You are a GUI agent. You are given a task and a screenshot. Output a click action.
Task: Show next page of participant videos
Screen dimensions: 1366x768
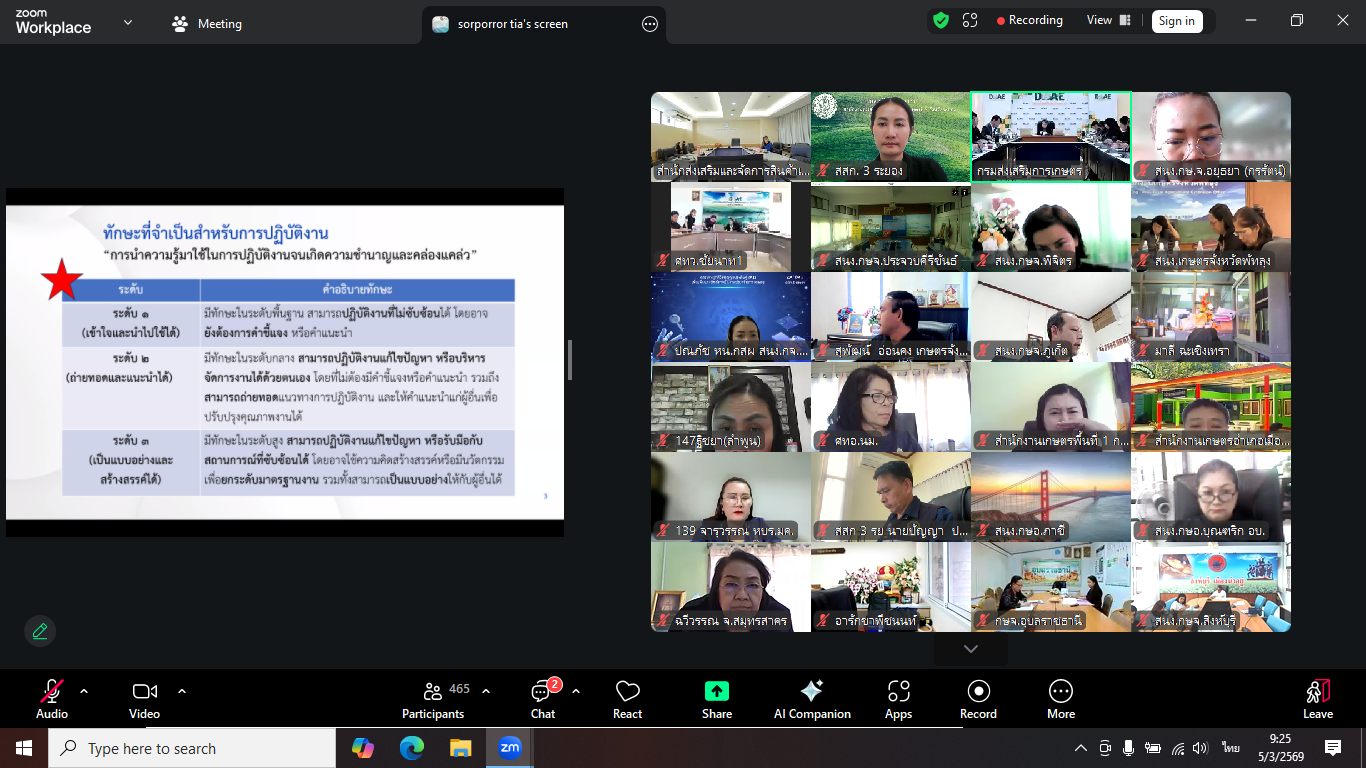tap(970, 649)
